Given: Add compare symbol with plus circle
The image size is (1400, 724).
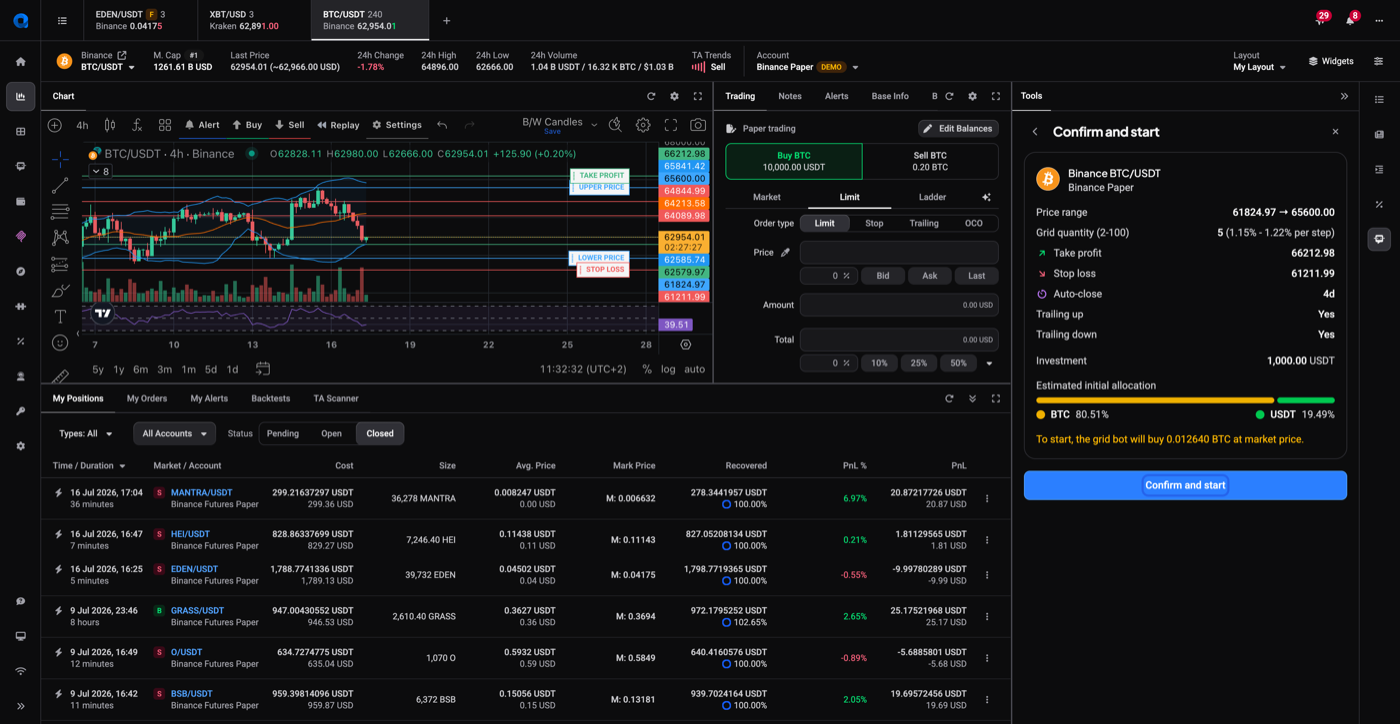Looking at the screenshot, I should point(55,125).
